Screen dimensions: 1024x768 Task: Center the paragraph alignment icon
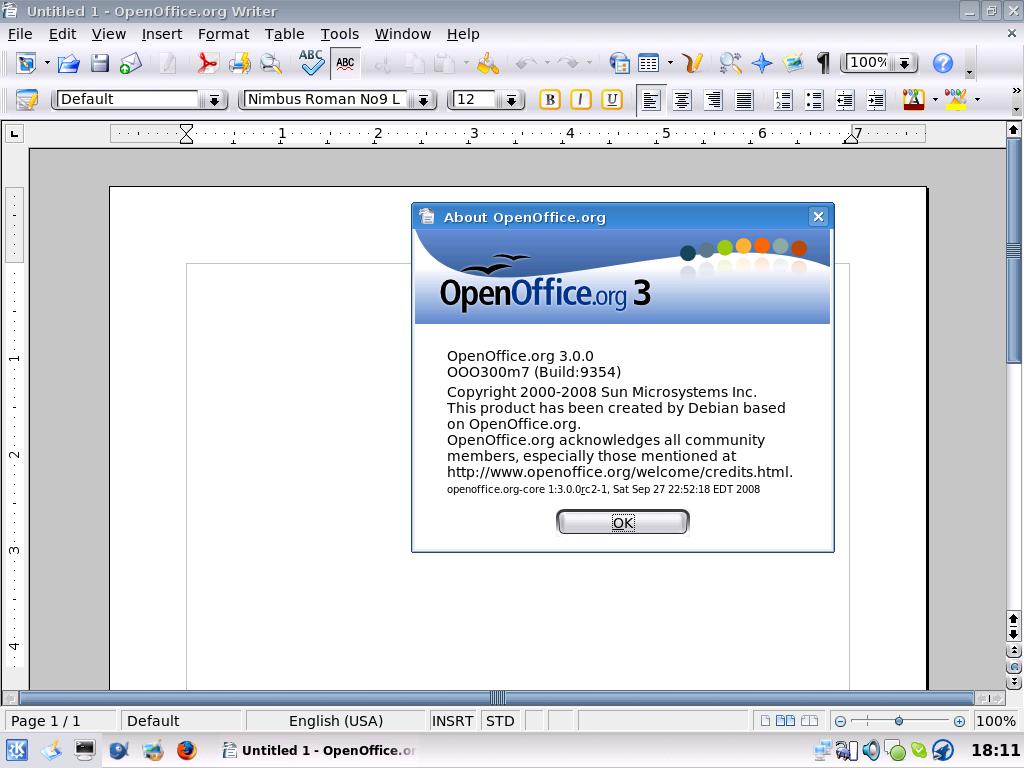point(682,100)
